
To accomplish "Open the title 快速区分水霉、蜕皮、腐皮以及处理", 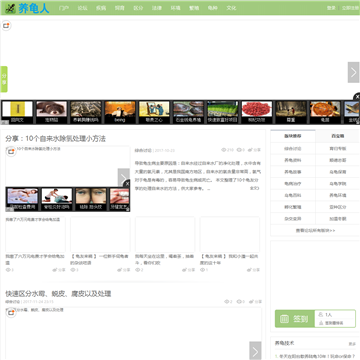I will click(58, 294).
